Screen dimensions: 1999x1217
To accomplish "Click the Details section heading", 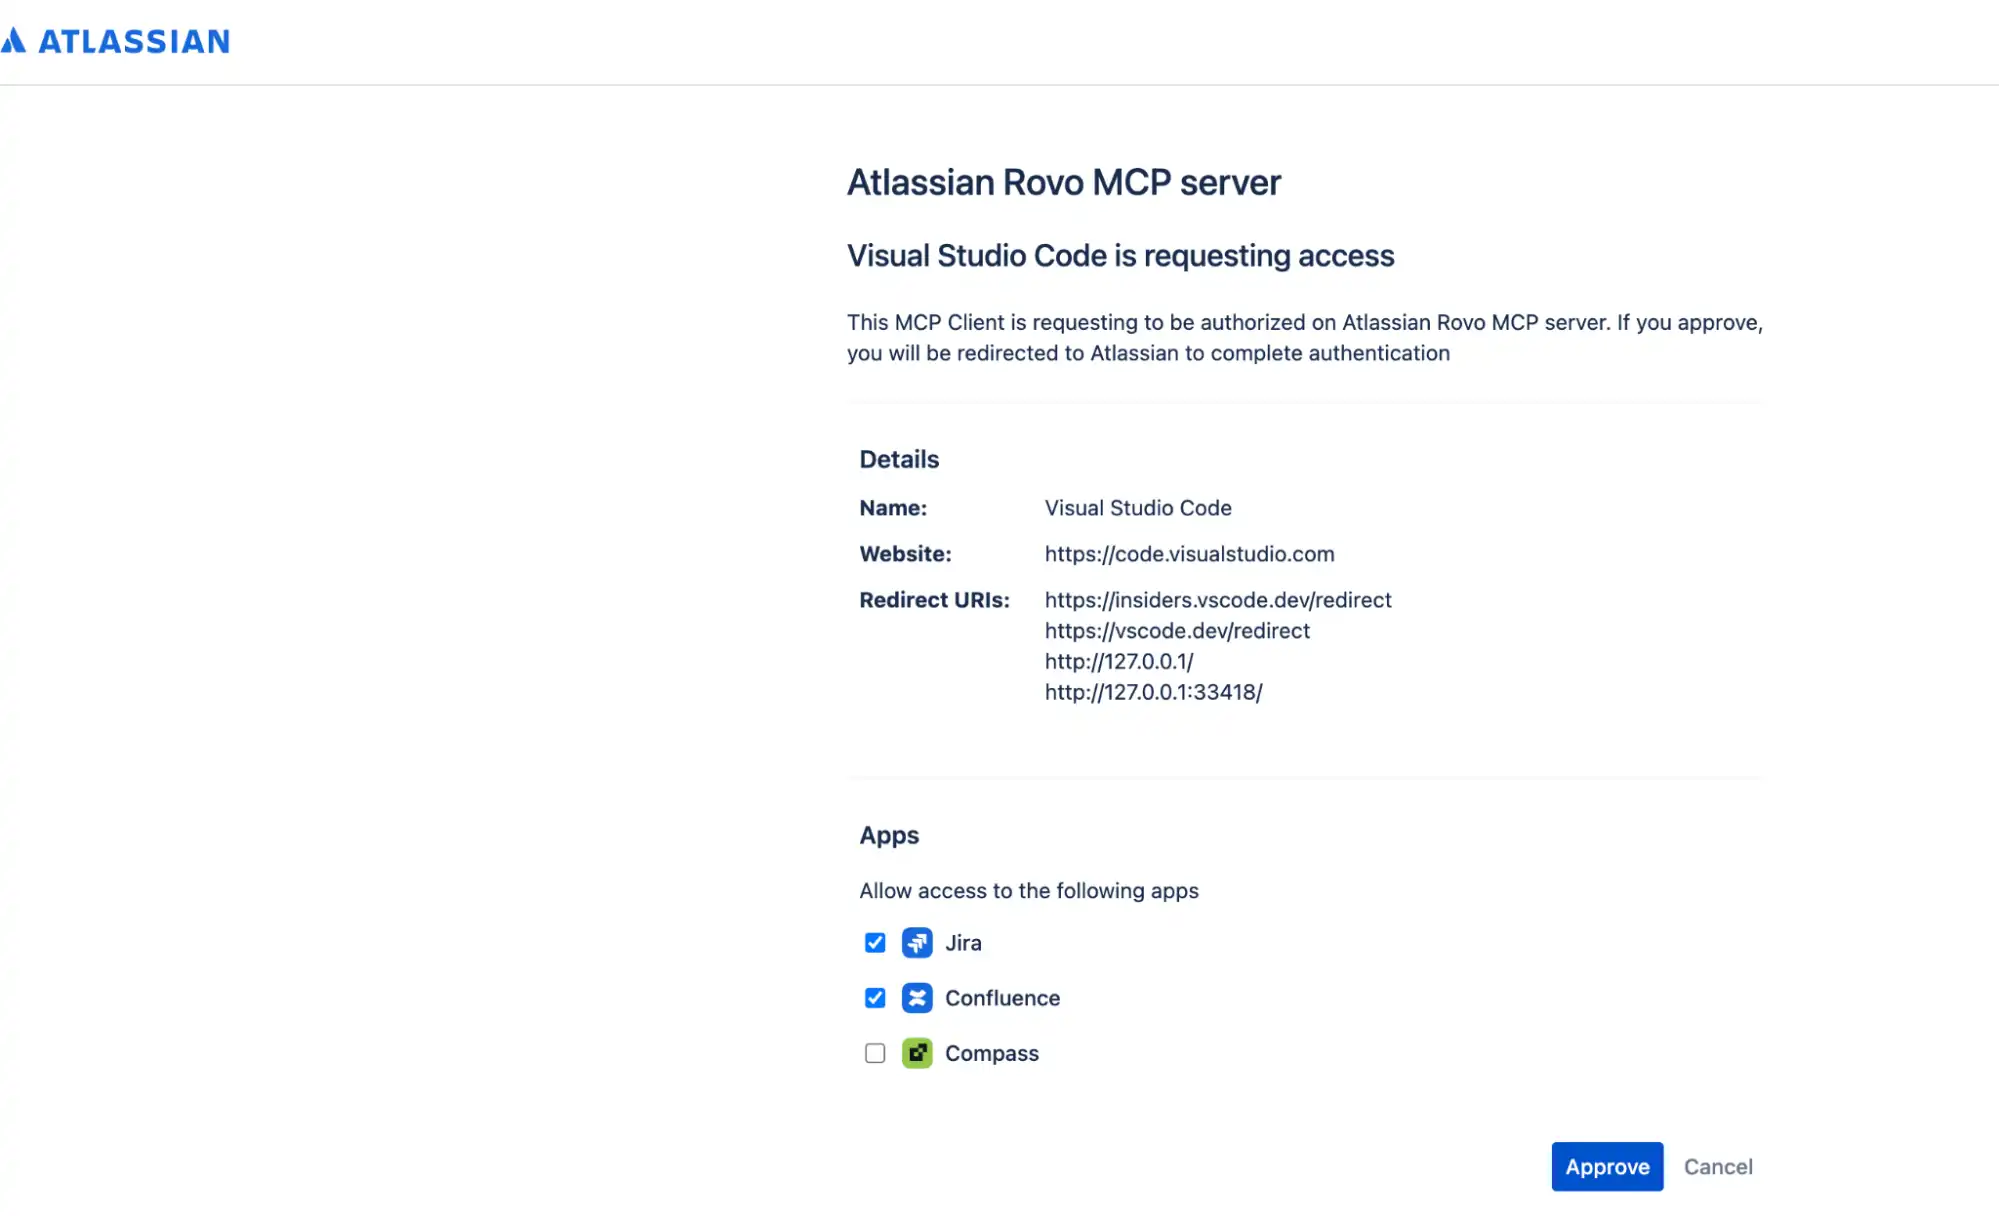I will tap(899, 459).
